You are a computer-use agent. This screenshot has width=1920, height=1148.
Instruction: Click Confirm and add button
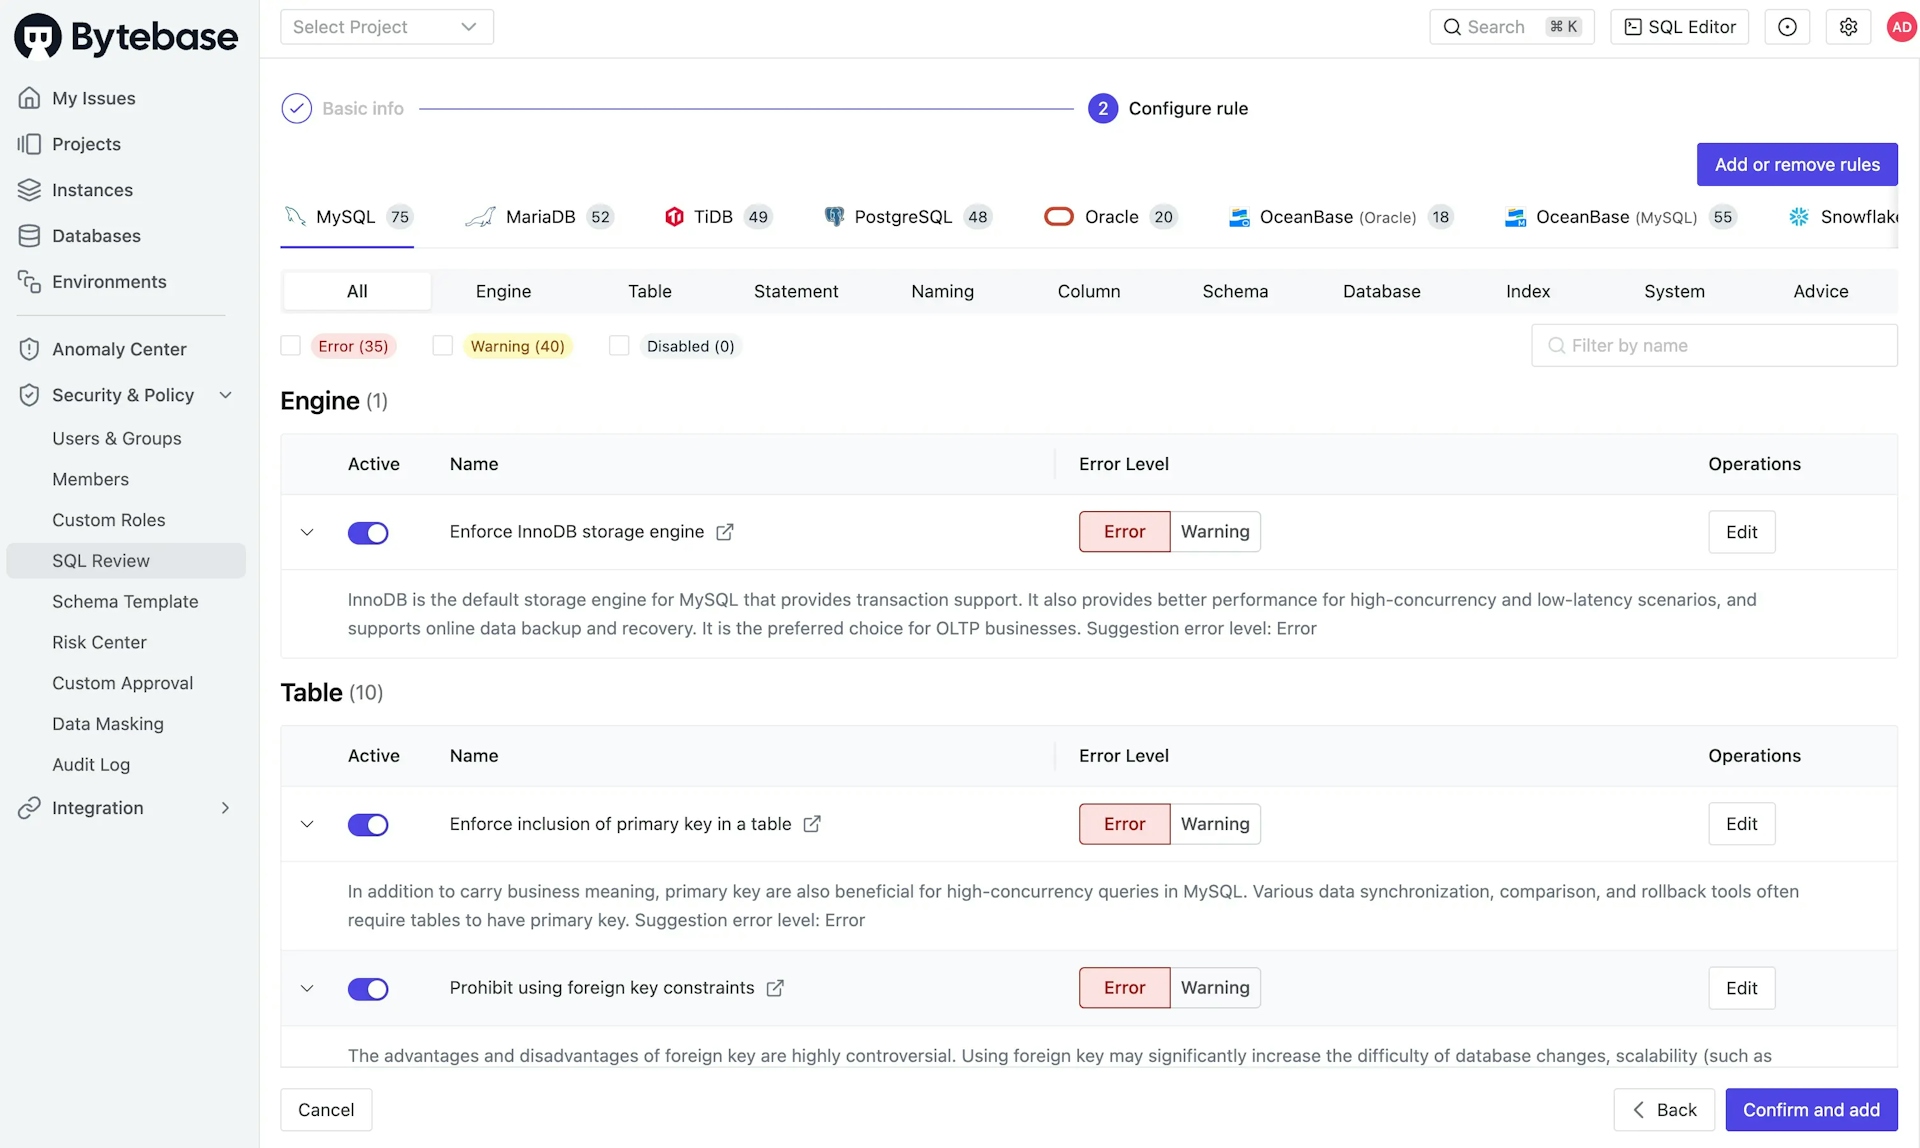click(1811, 1108)
